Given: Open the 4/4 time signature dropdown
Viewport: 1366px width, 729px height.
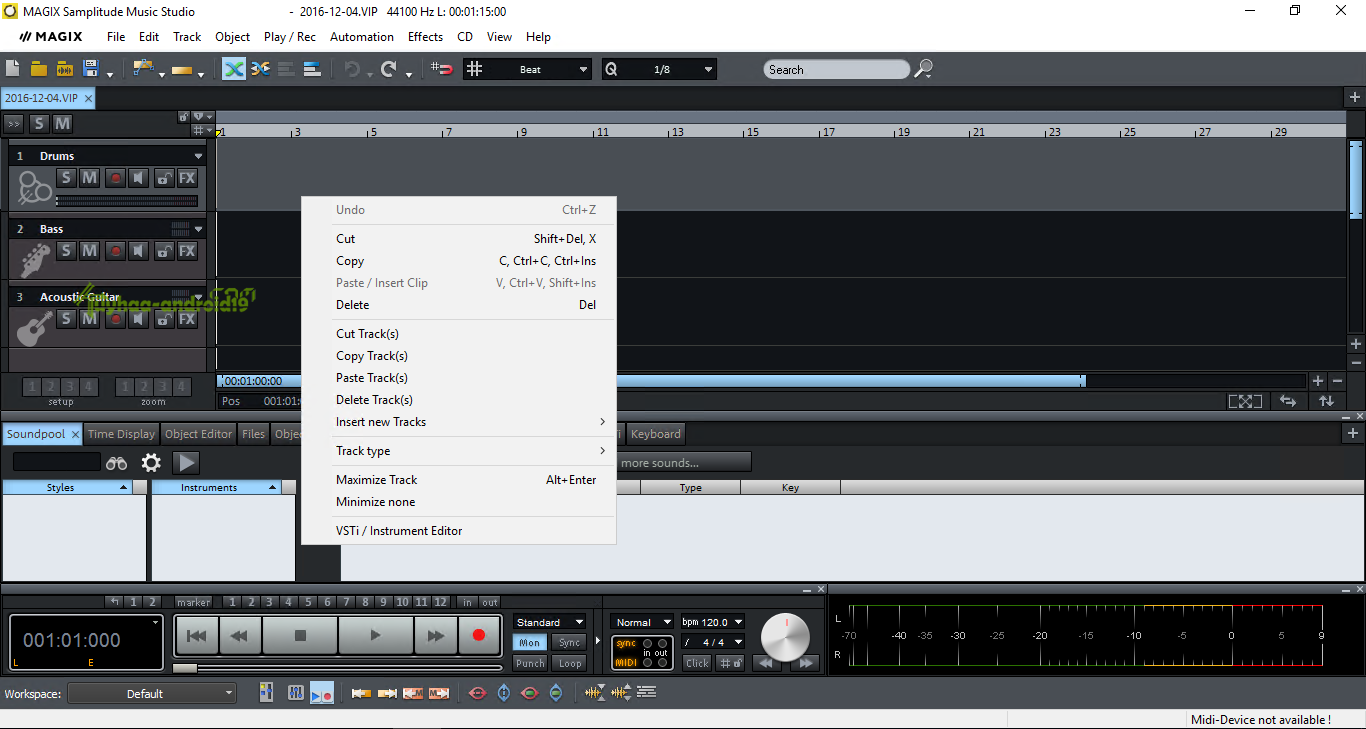Looking at the screenshot, I should 713,642.
